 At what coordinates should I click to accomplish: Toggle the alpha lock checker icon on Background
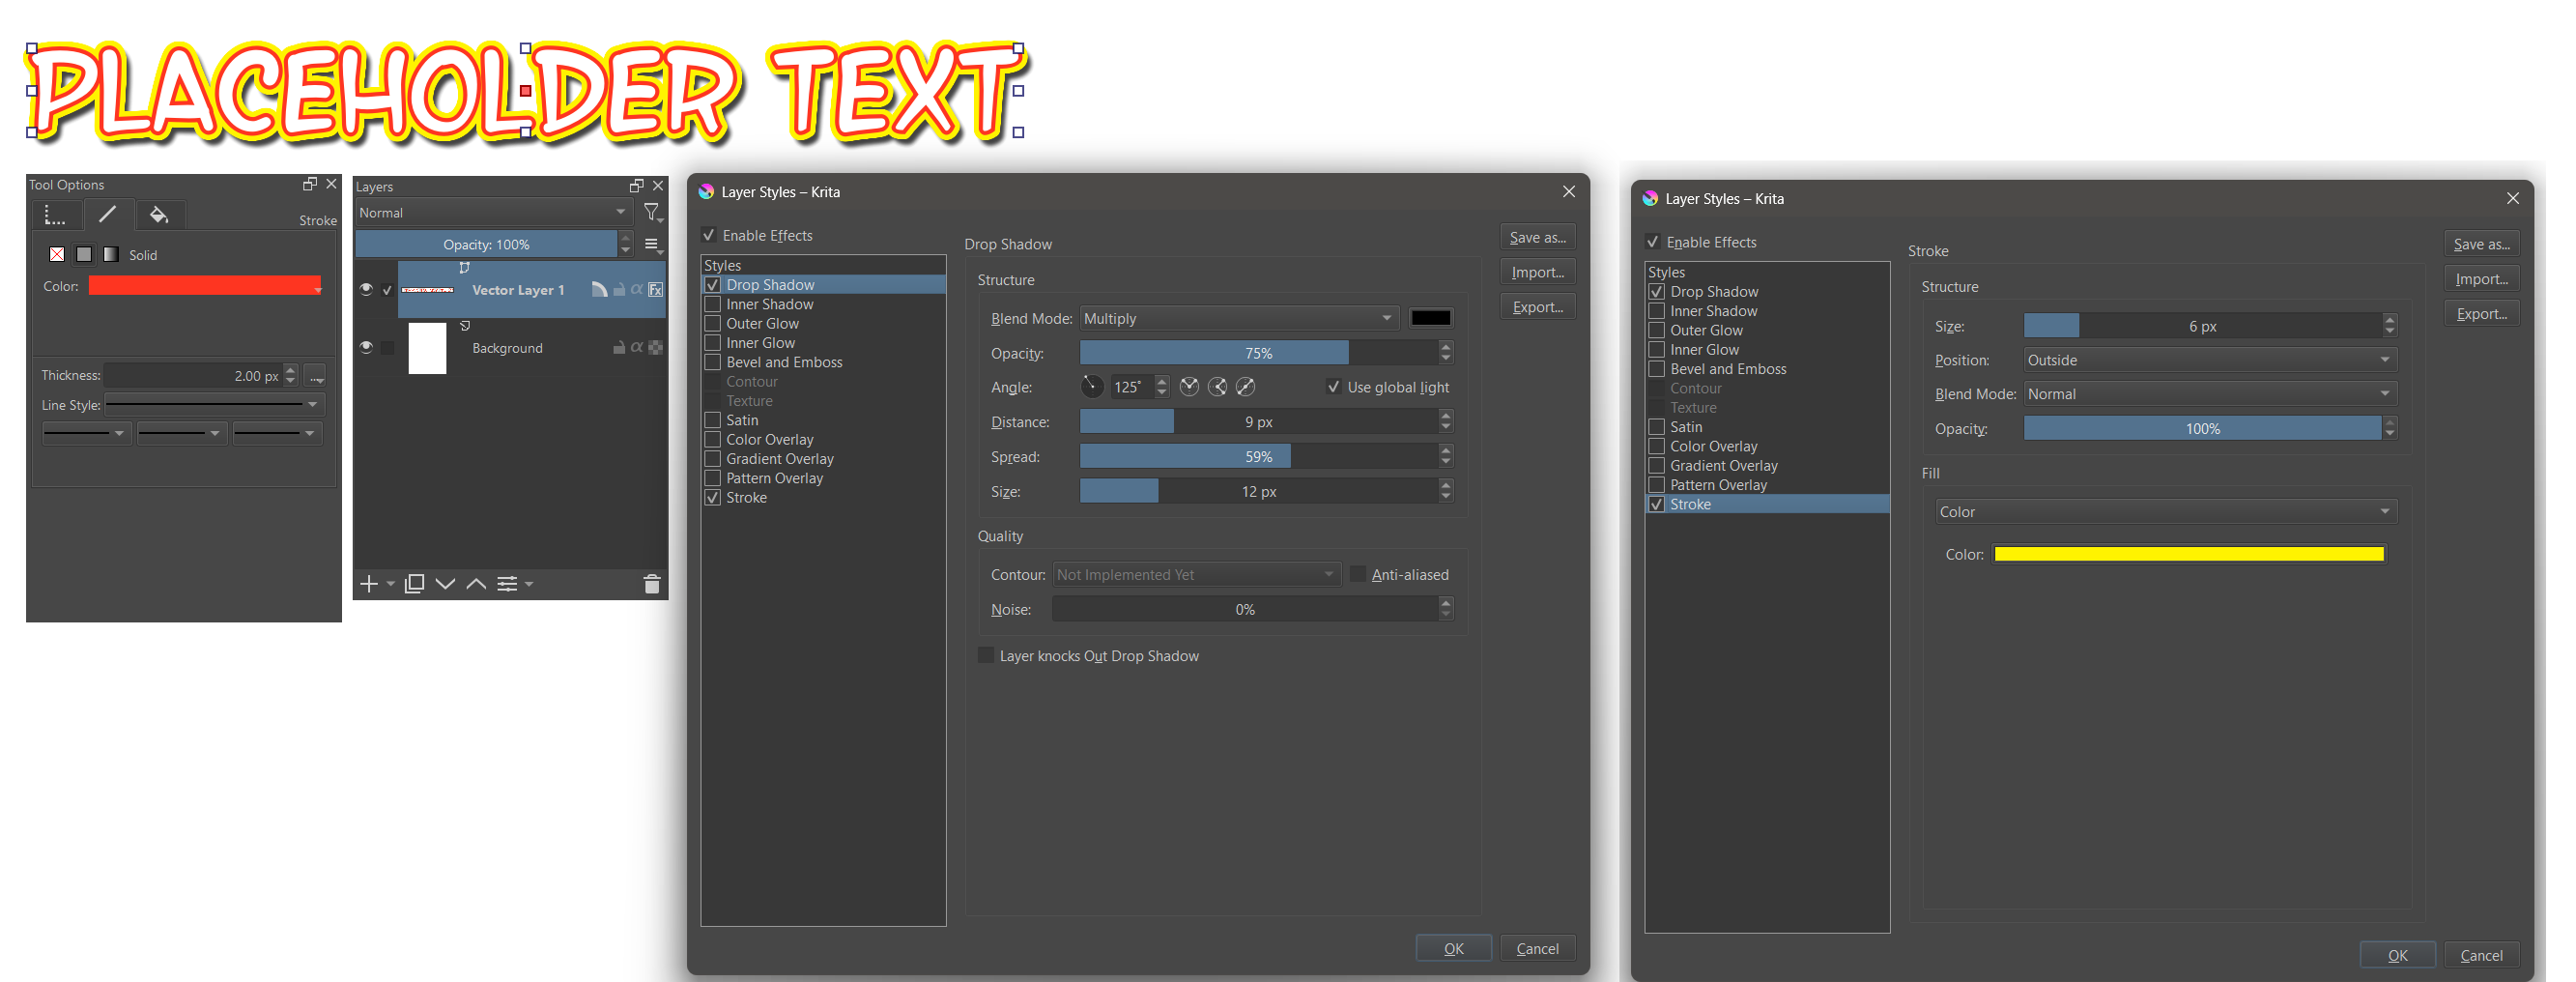pos(655,348)
